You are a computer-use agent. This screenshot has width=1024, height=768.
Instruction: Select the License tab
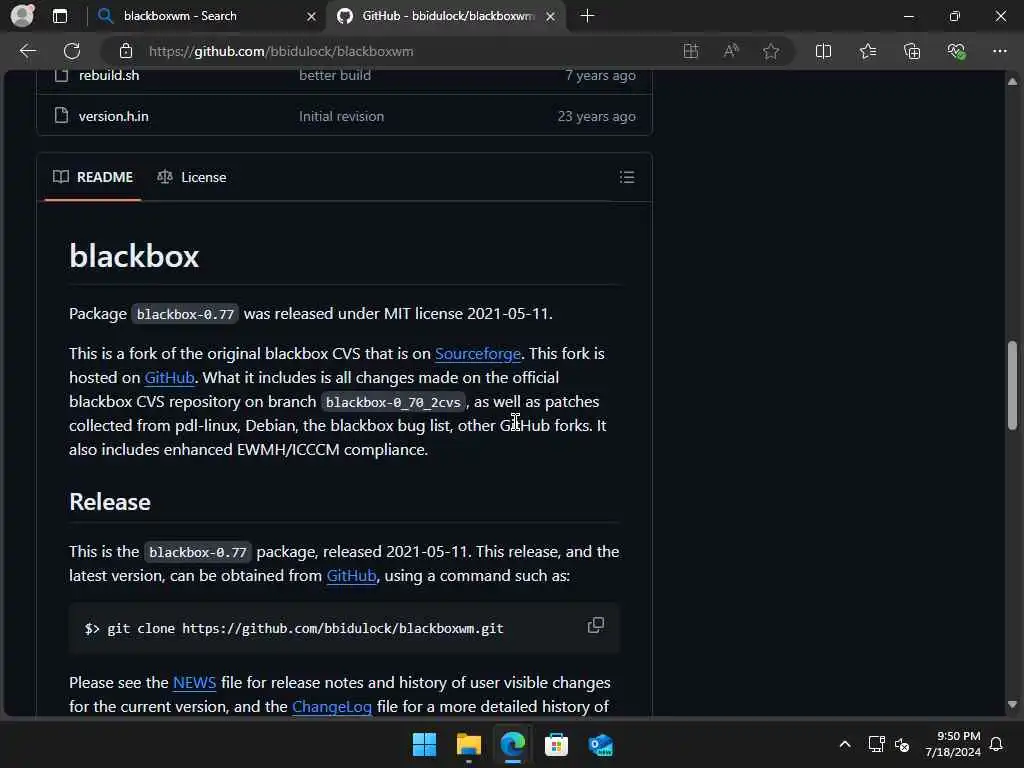pyautogui.click(x=192, y=177)
